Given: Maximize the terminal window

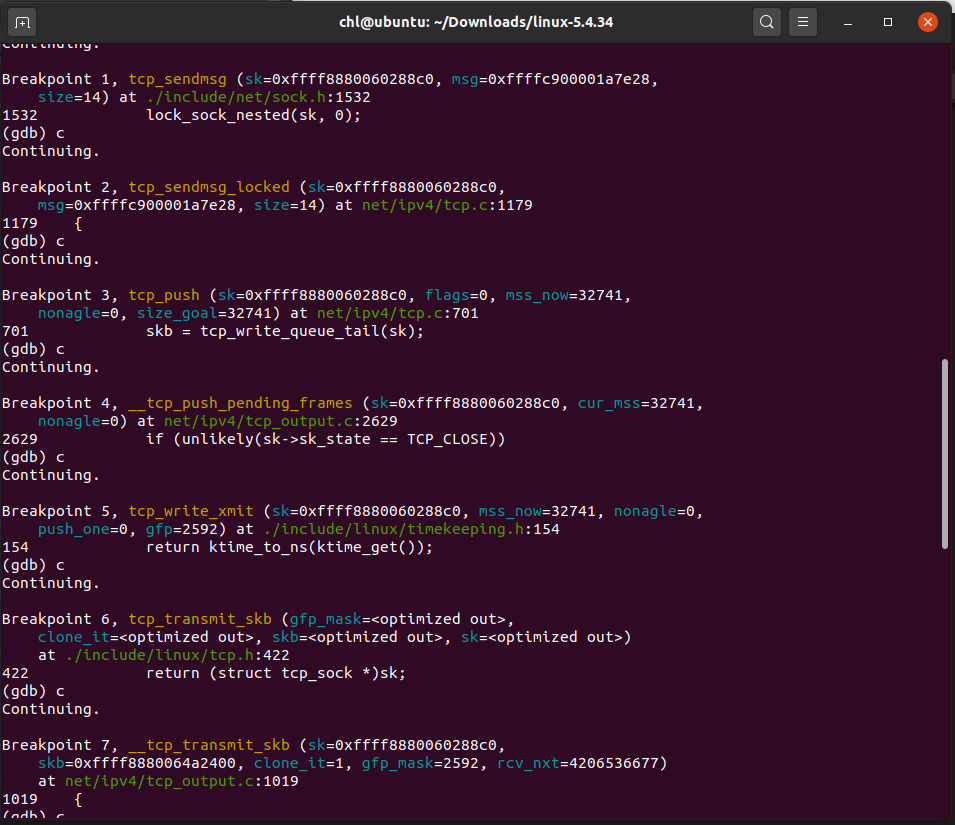Looking at the screenshot, I should pyautogui.click(x=887, y=23).
